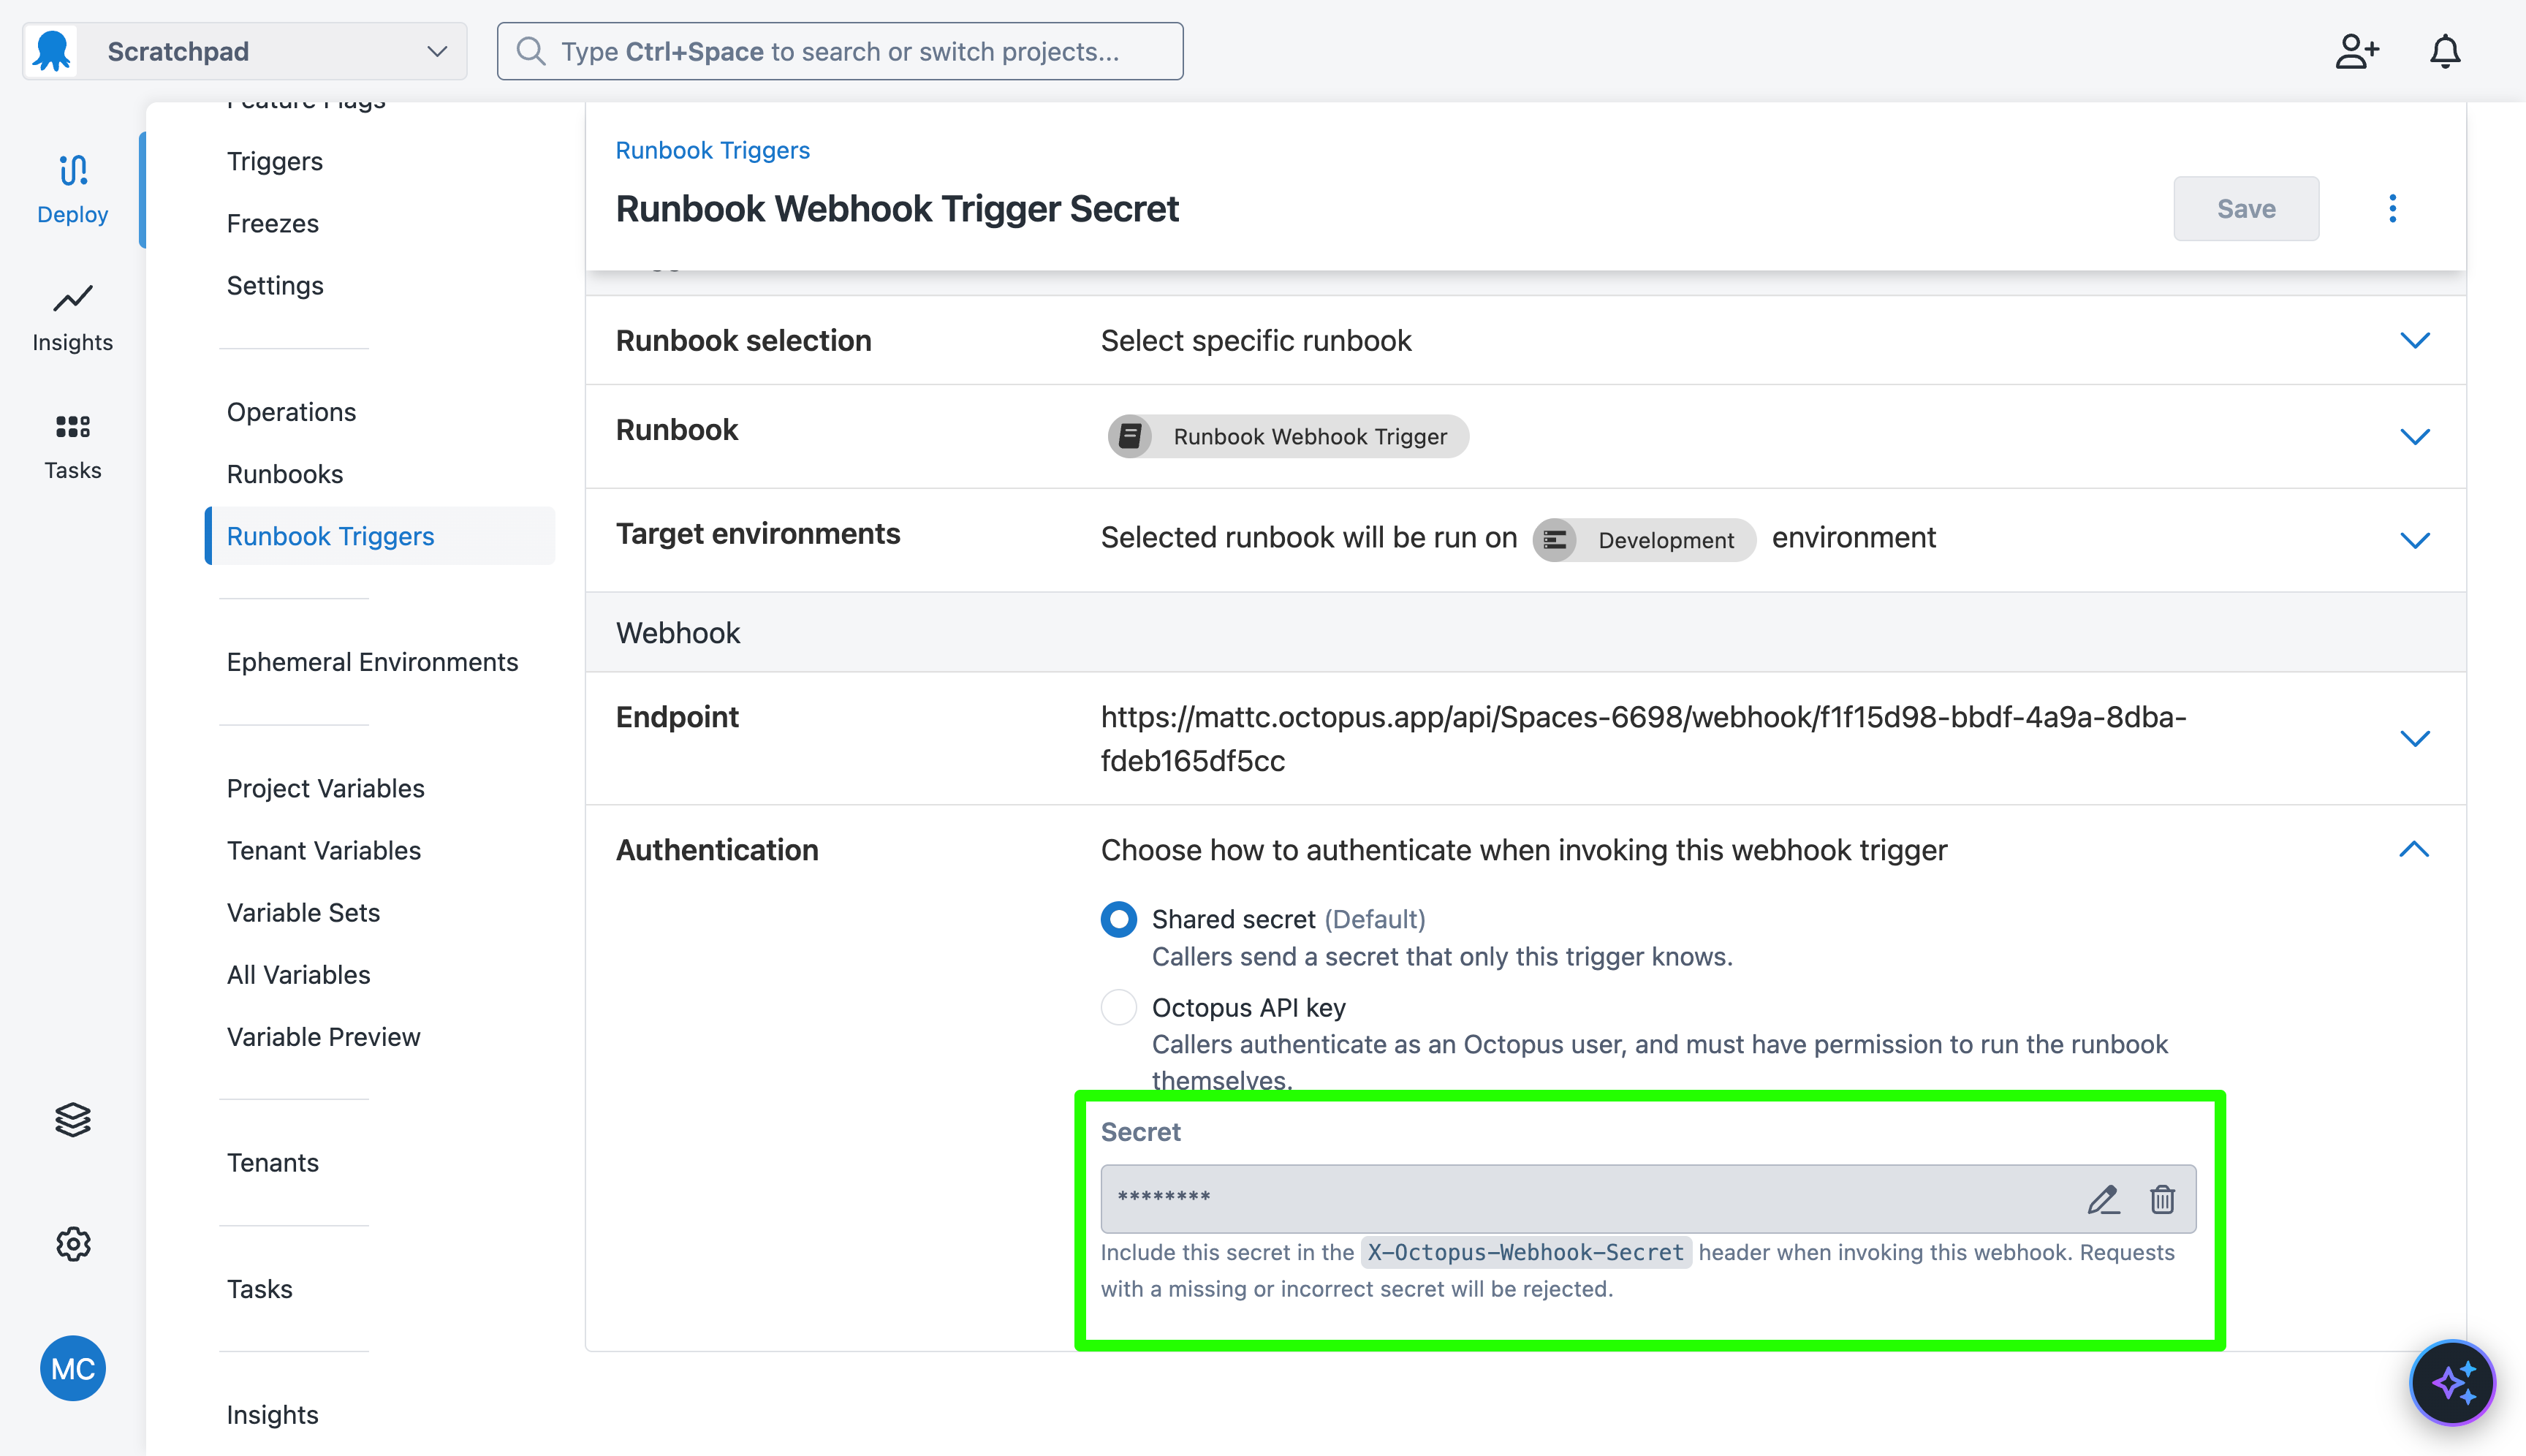Click the Select specific runbook text

(1256, 340)
